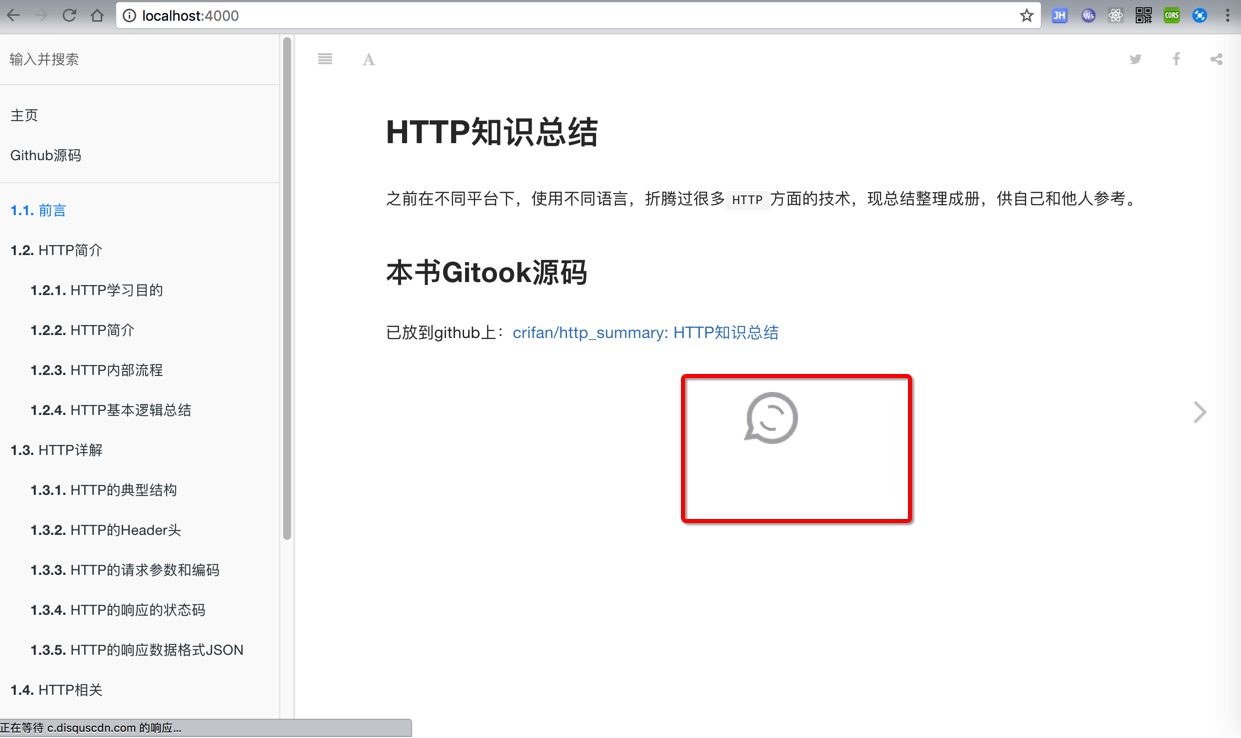Click the 本书Gitook源码 heading

coord(487,272)
